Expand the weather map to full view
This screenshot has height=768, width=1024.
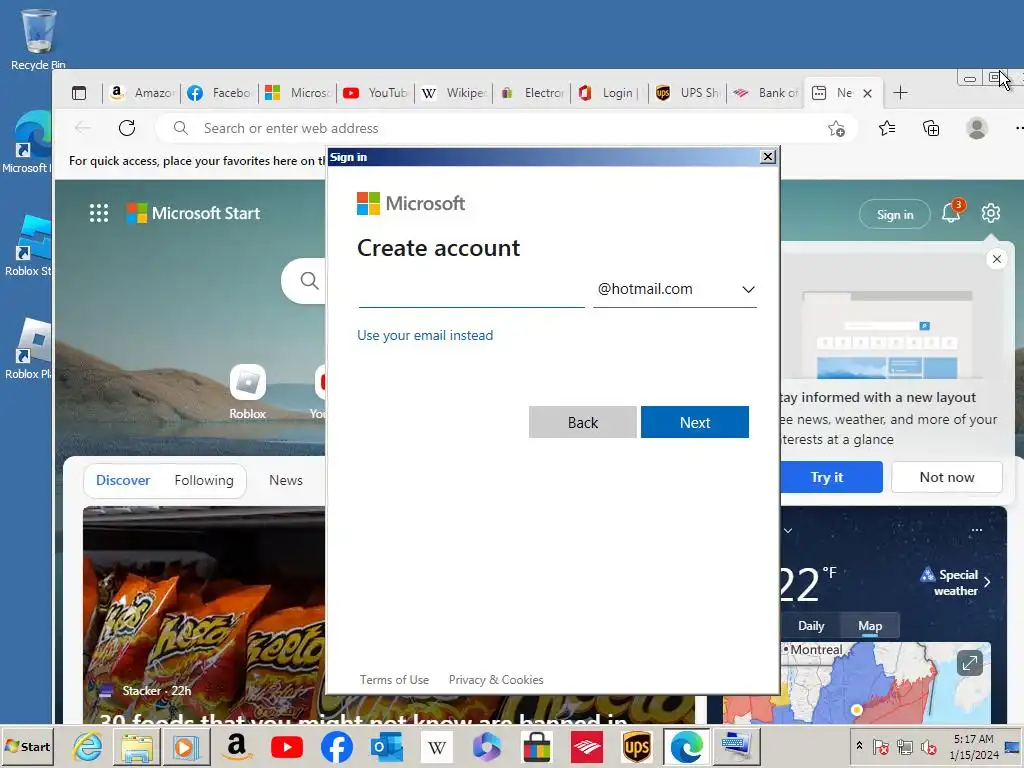pyautogui.click(x=970, y=664)
